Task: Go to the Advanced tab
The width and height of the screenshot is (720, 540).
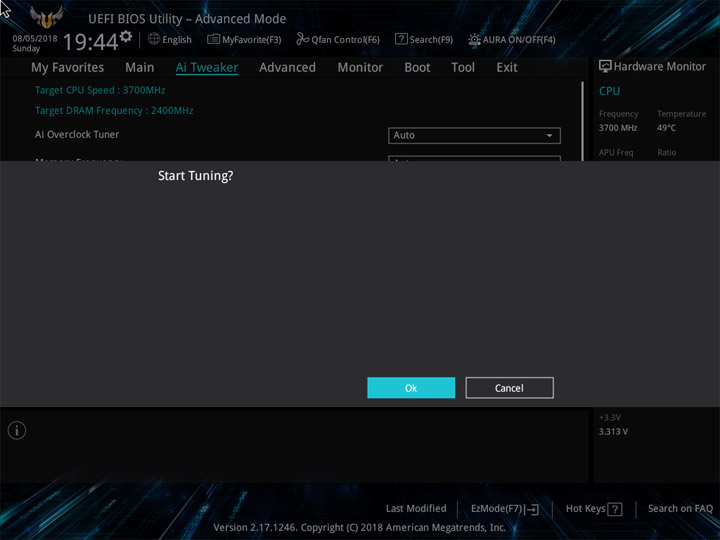Action: pyautogui.click(x=287, y=68)
